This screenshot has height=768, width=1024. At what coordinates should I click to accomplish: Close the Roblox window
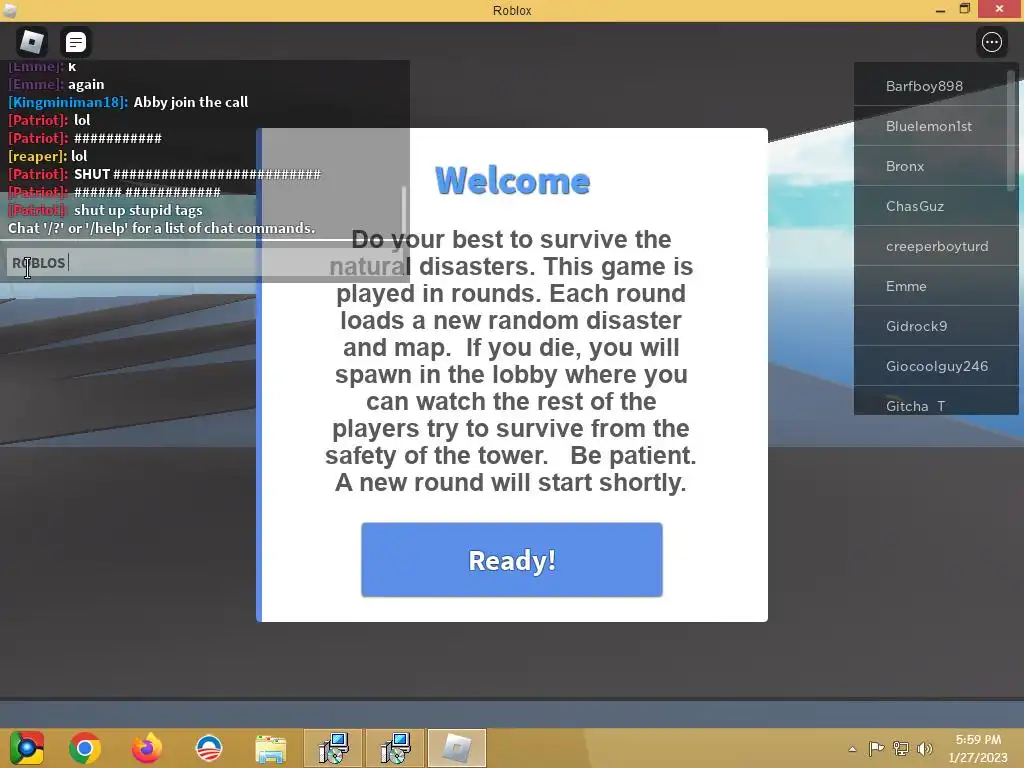[x=1000, y=9]
